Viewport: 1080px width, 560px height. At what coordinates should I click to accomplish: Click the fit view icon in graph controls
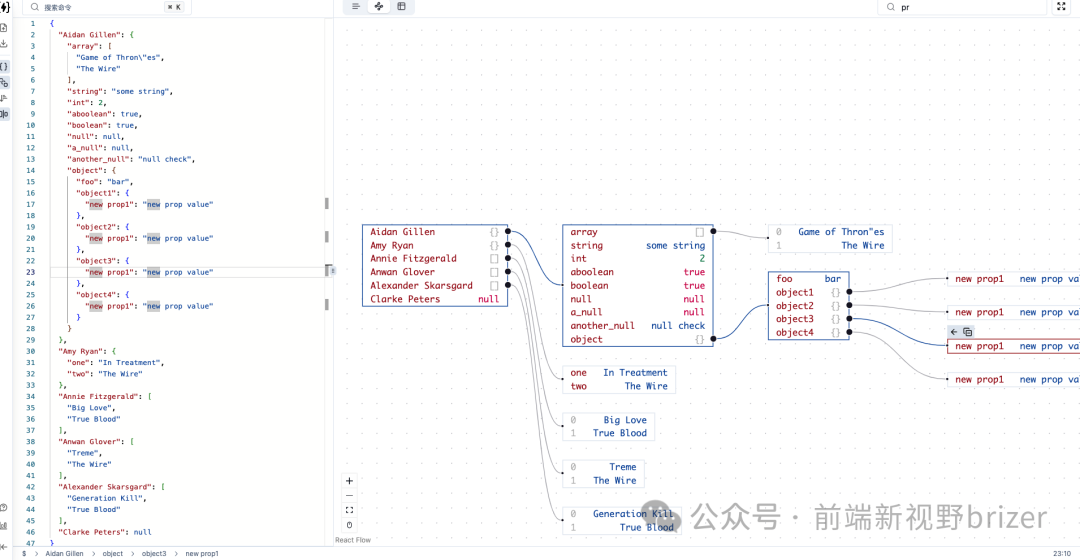coord(349,510)
